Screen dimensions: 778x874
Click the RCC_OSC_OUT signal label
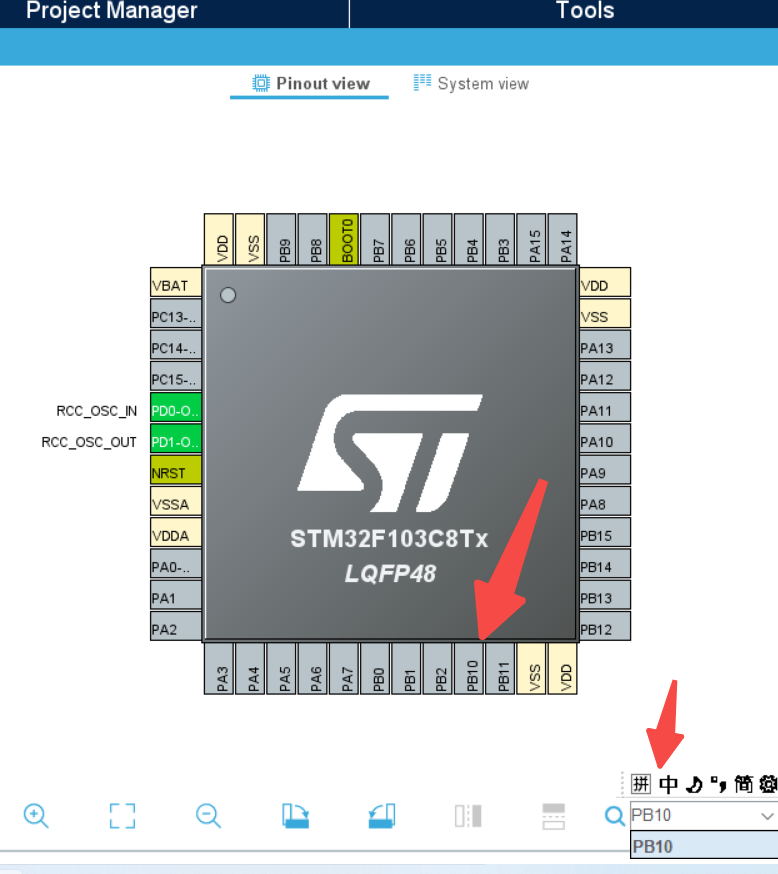point(89,442)
